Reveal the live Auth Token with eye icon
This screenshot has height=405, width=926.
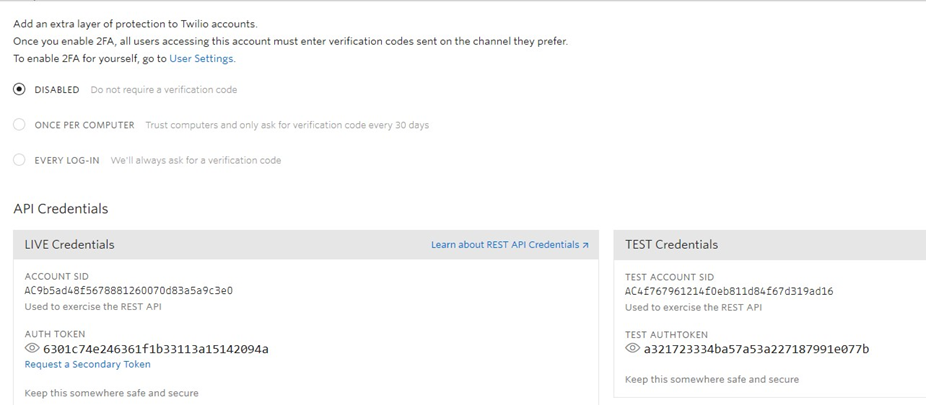click(32, 349)
